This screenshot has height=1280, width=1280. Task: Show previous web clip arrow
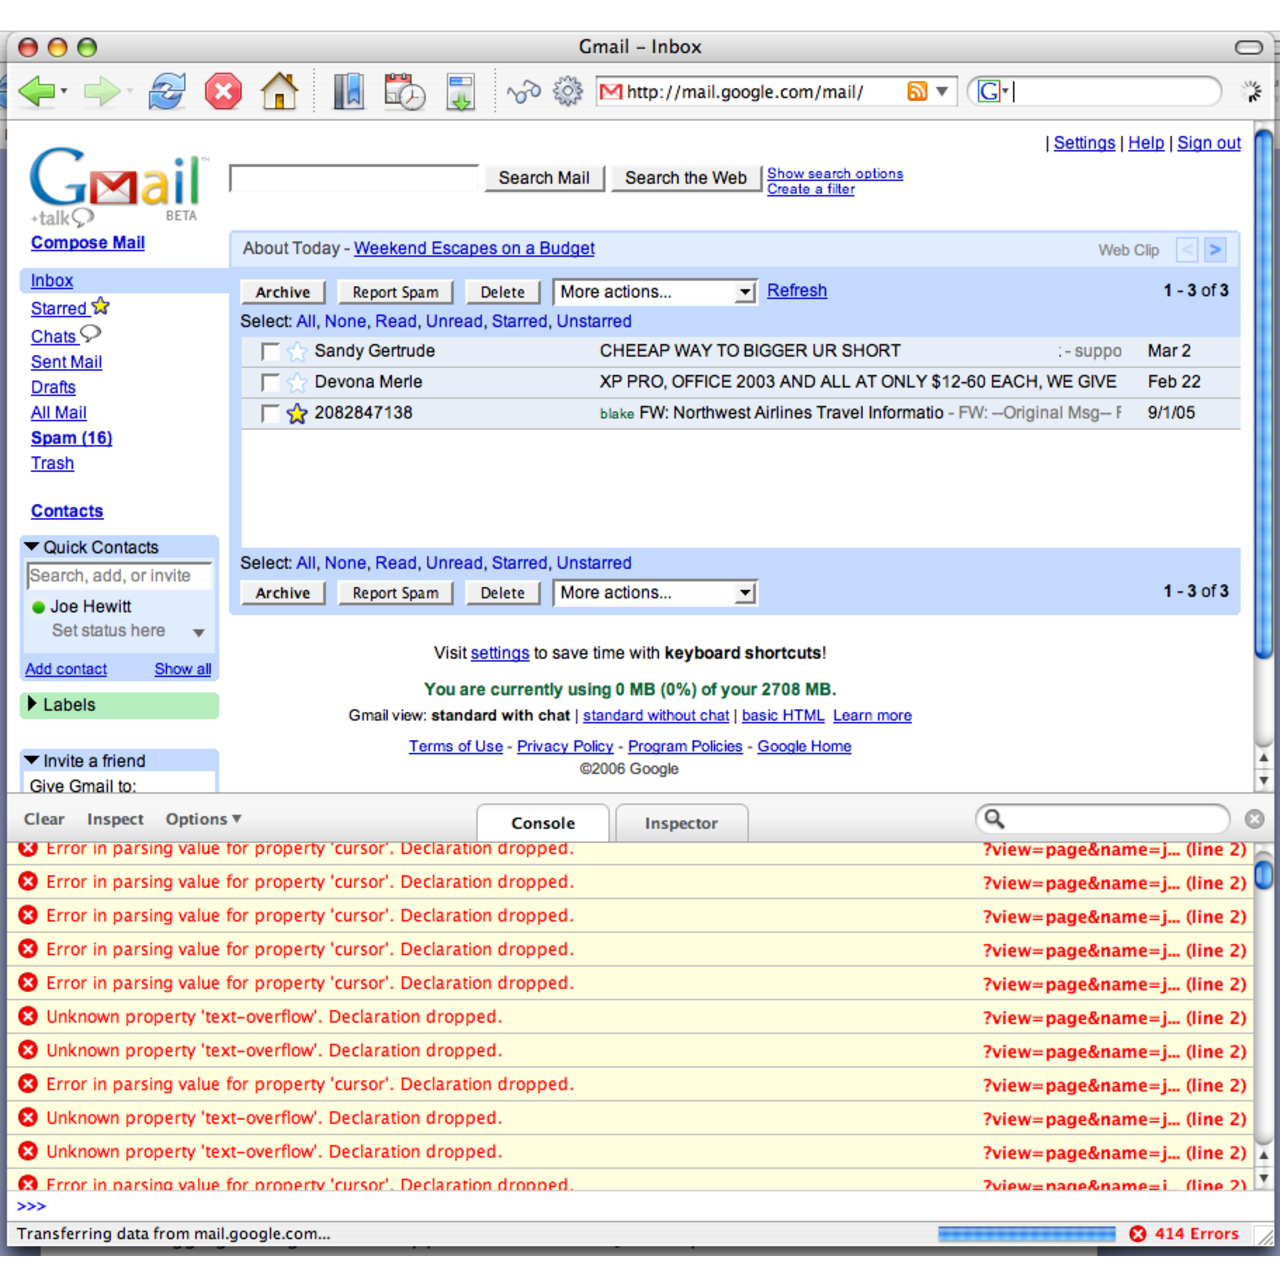(x=1187, y=250)
